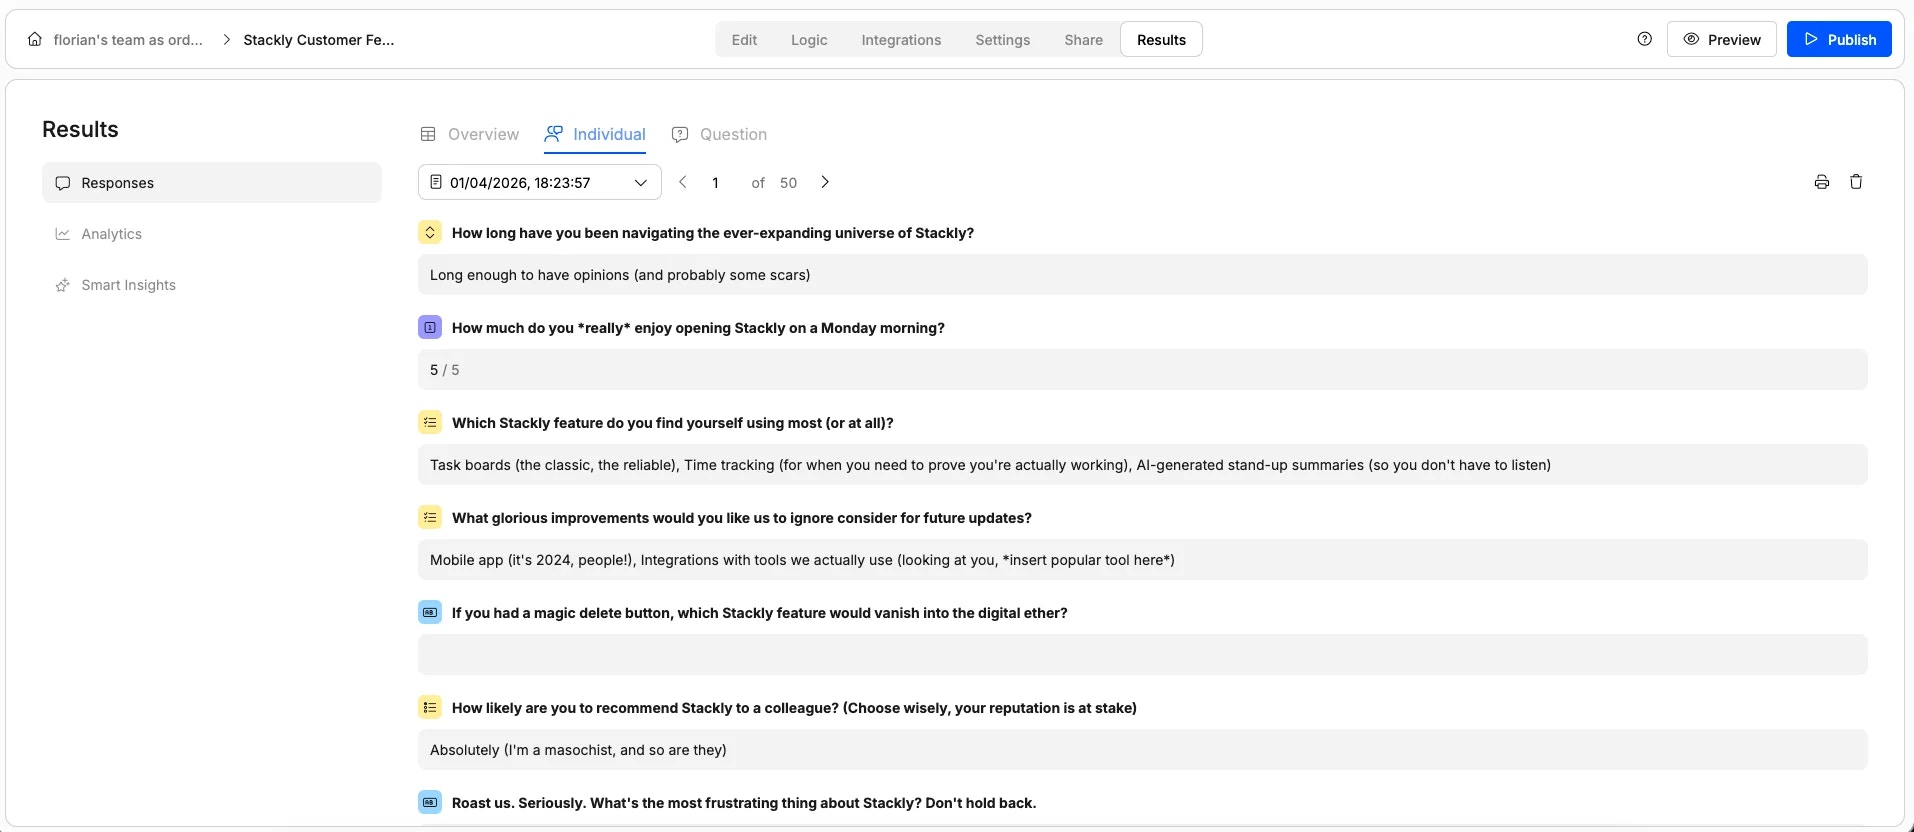Viewport: 1914px width, 832px height.
Task: Click the Question chat icon
Action: [x=680, y=134]
